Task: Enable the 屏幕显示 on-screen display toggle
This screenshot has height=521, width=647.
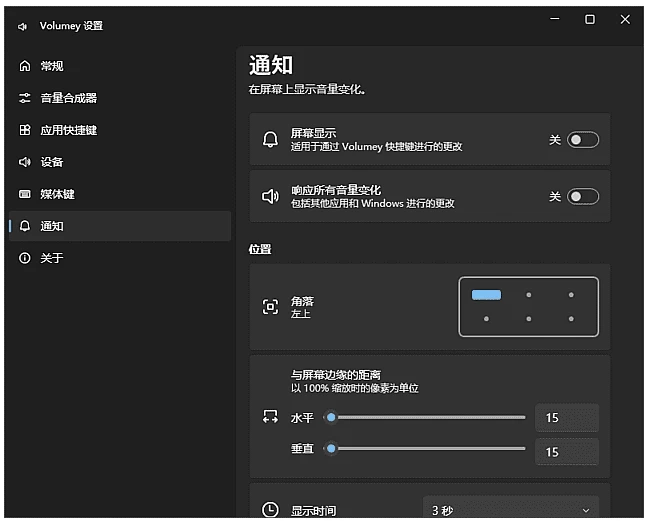Action: point(583,140)
